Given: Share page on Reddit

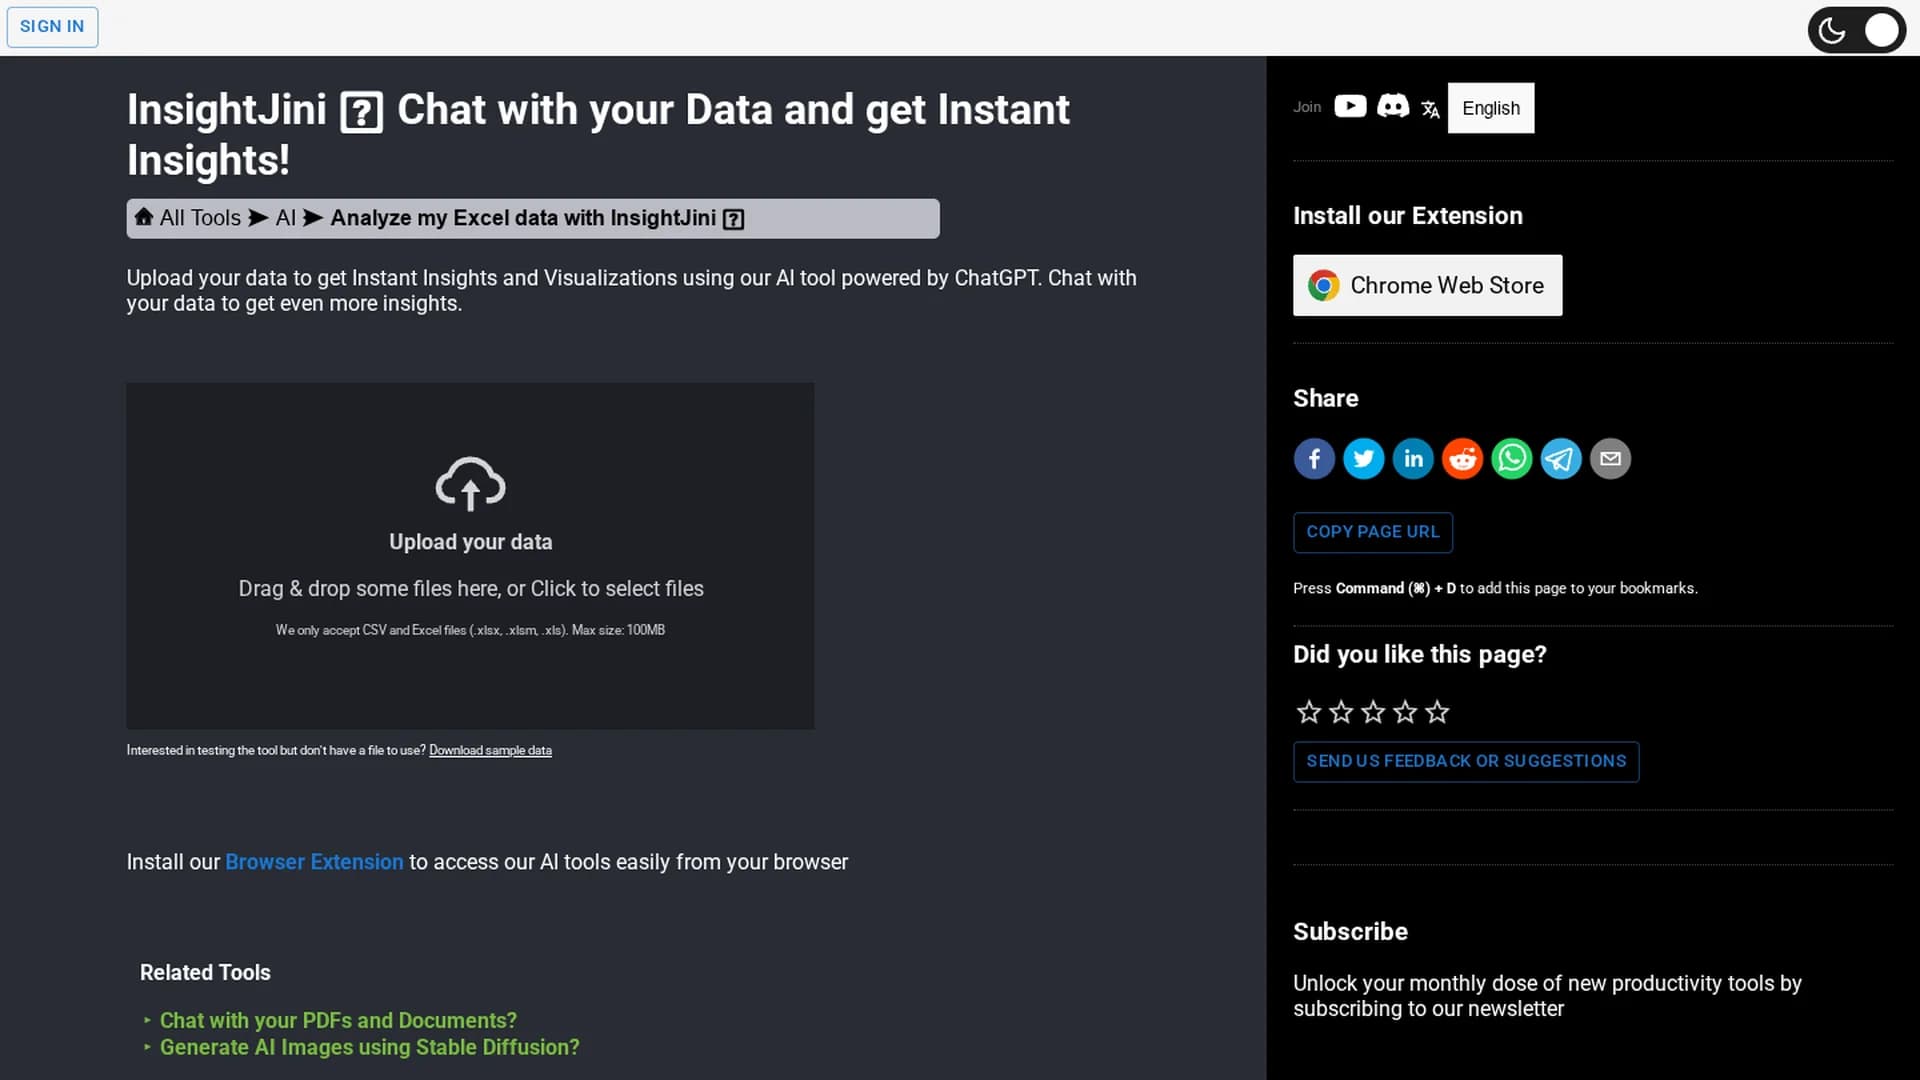Looking at the screenshot, I should [x=1462, y=459].
